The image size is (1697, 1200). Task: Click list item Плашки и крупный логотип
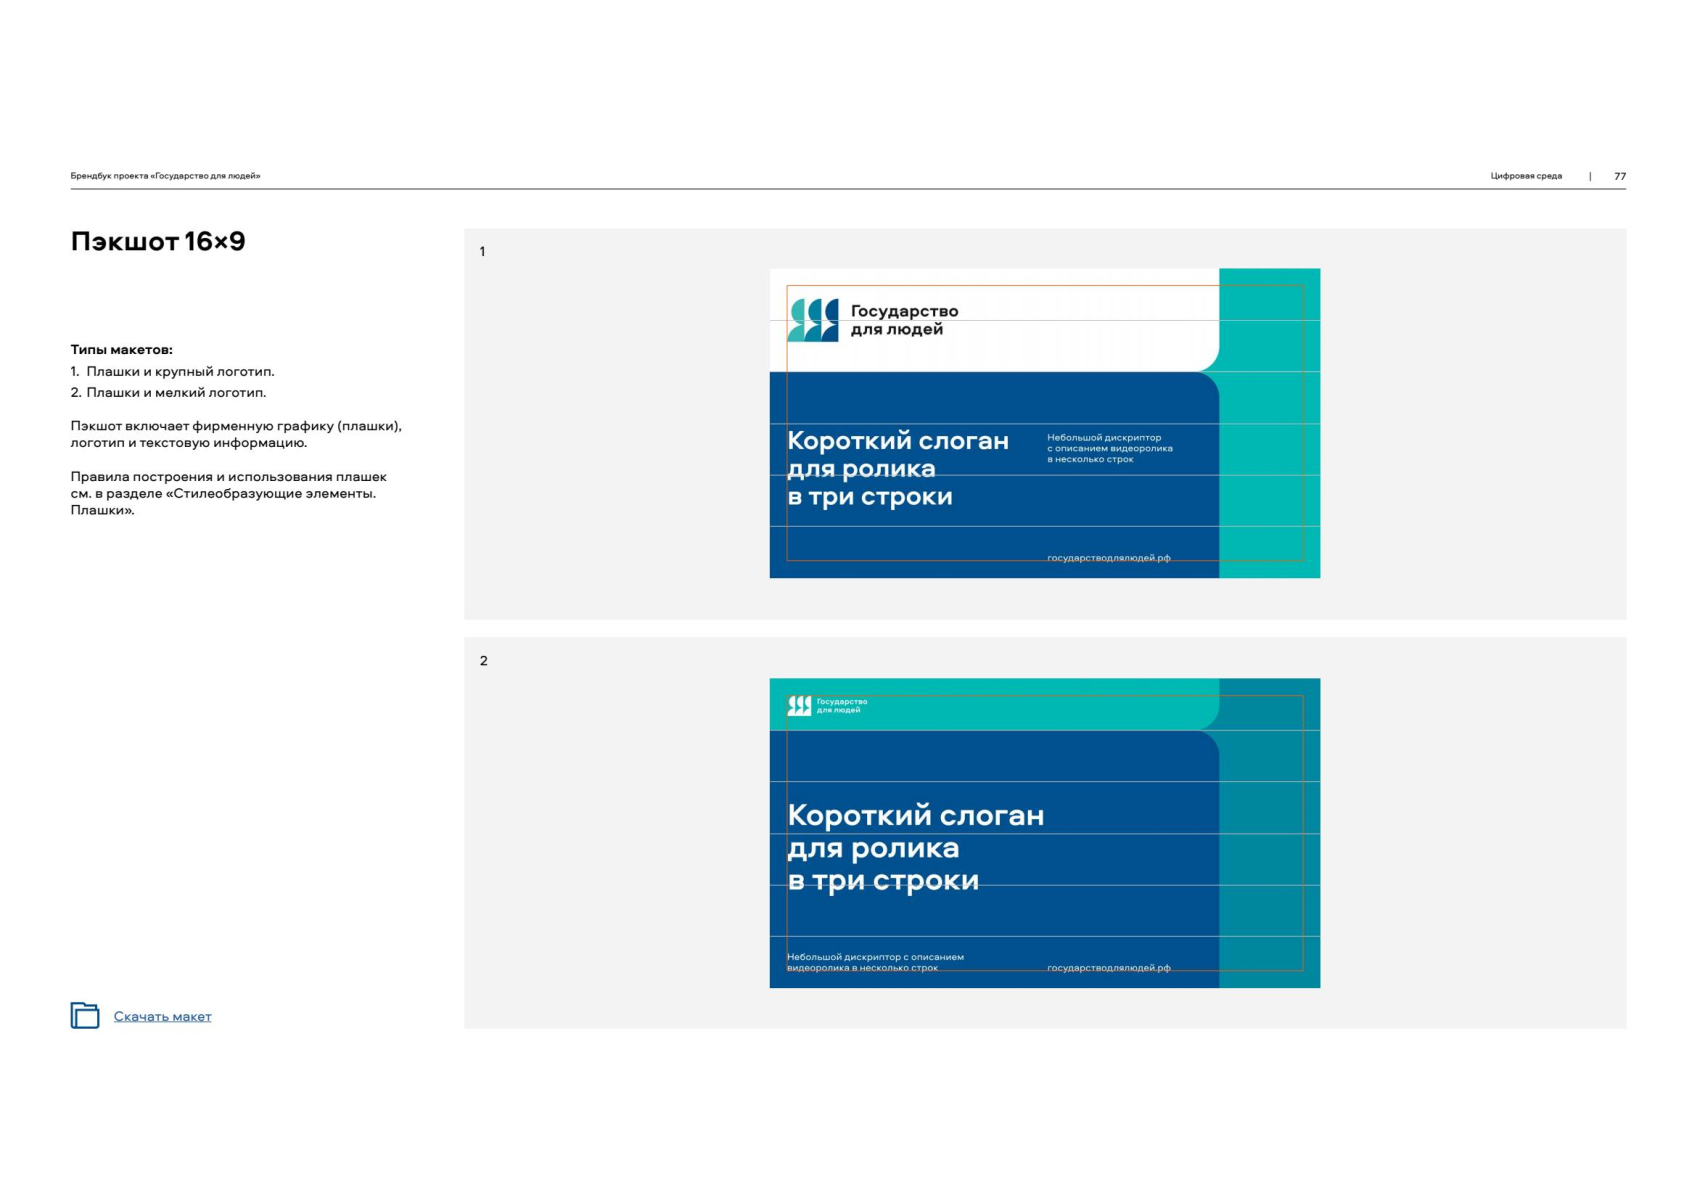(180, 372)
